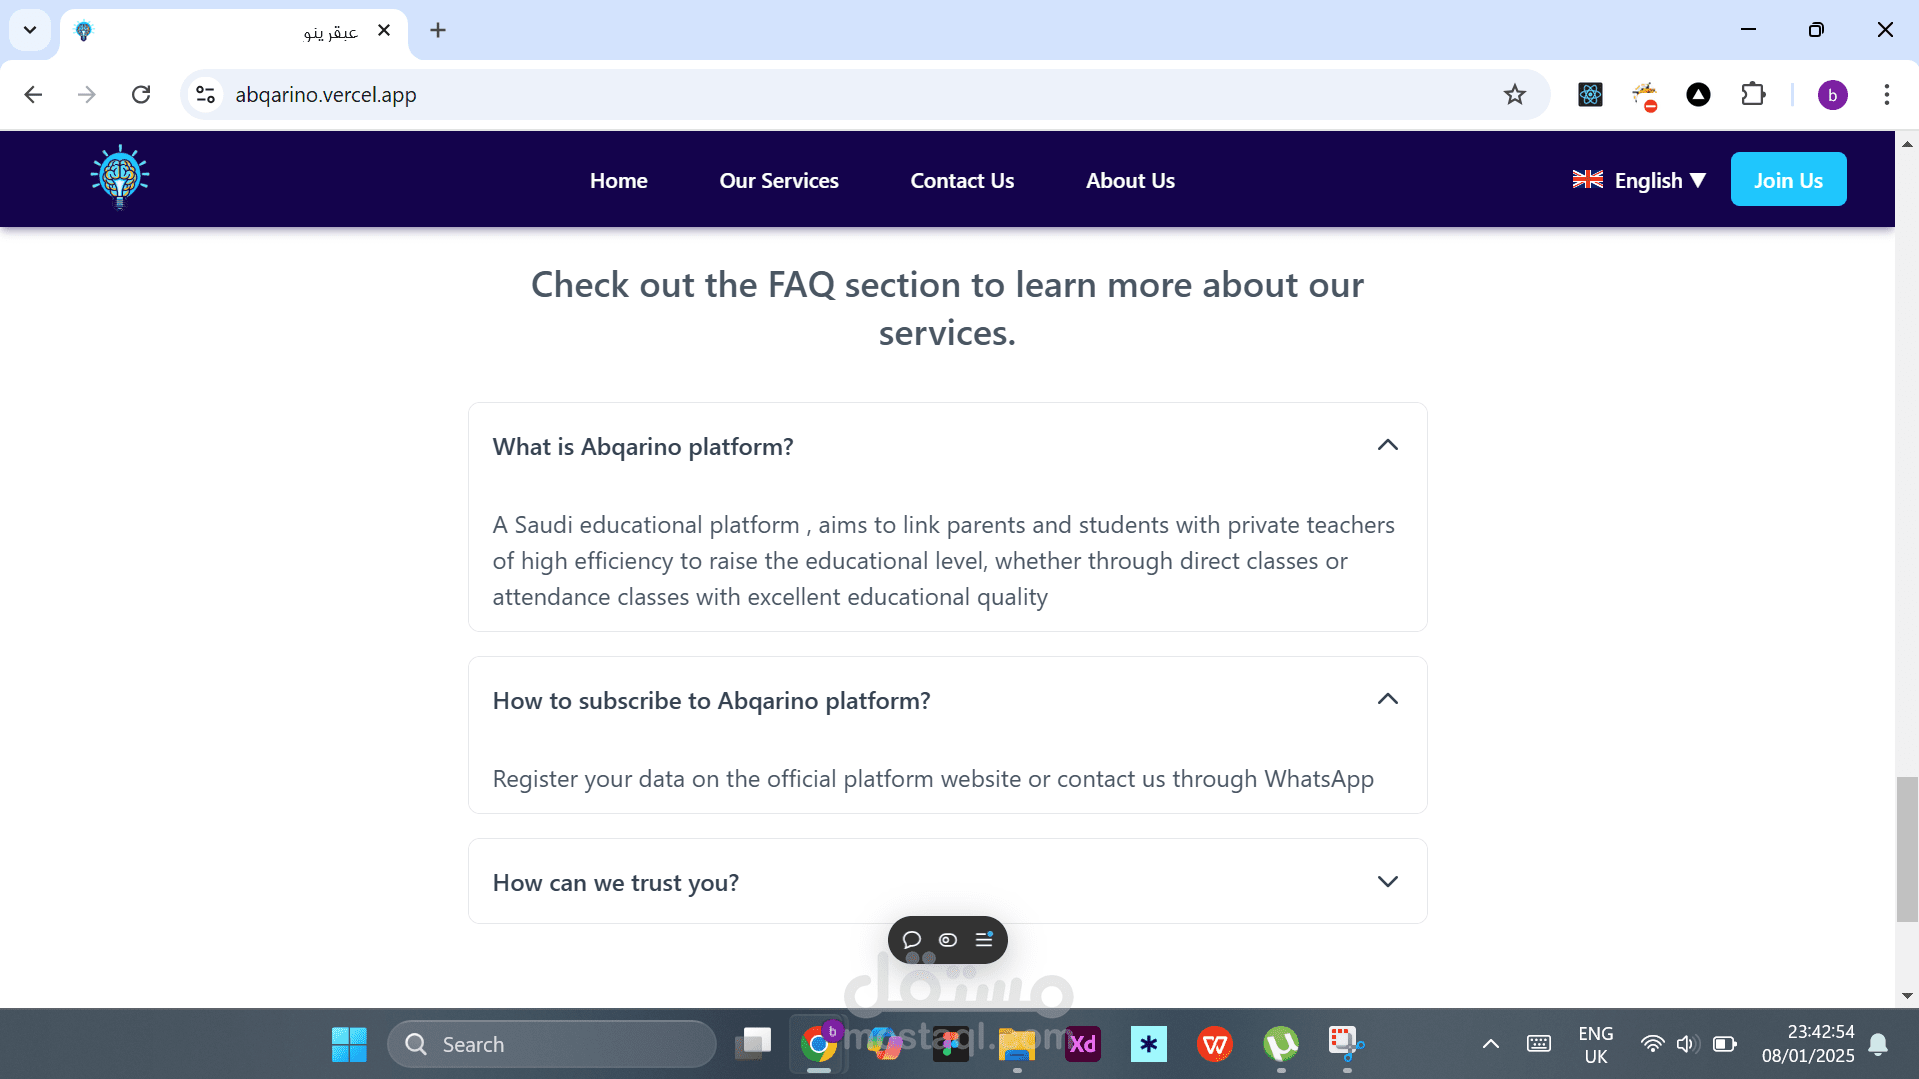Collapse 'How to subscribe to Abqarino platform?'
1919x1079 pixels.
click(1387, 700)
